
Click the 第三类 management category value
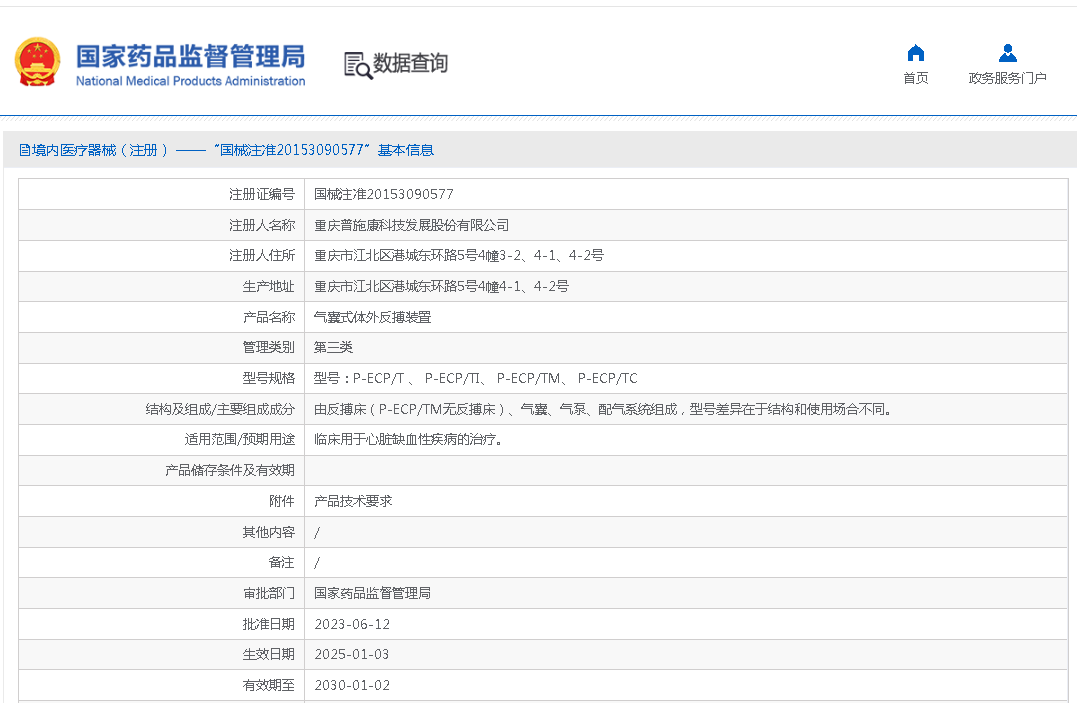(333, 347)
